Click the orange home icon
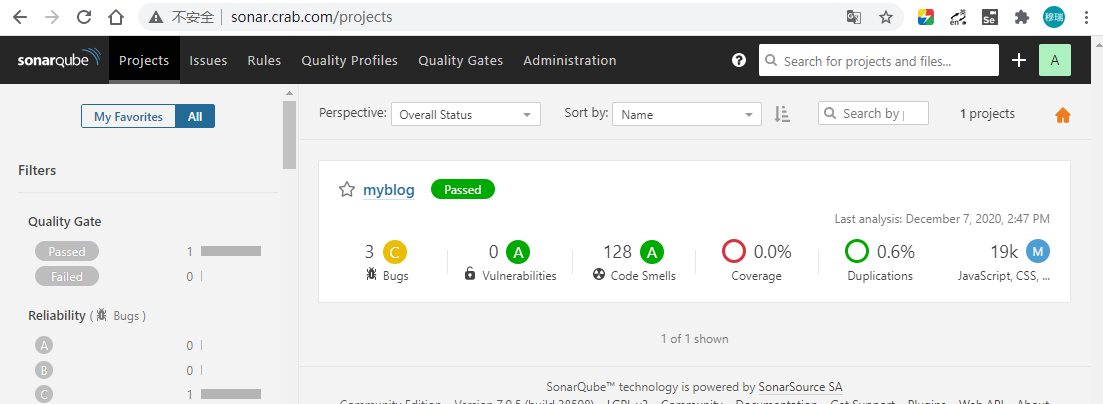The width and height of the screenshot is (1103, 404). click(1062, 115)
